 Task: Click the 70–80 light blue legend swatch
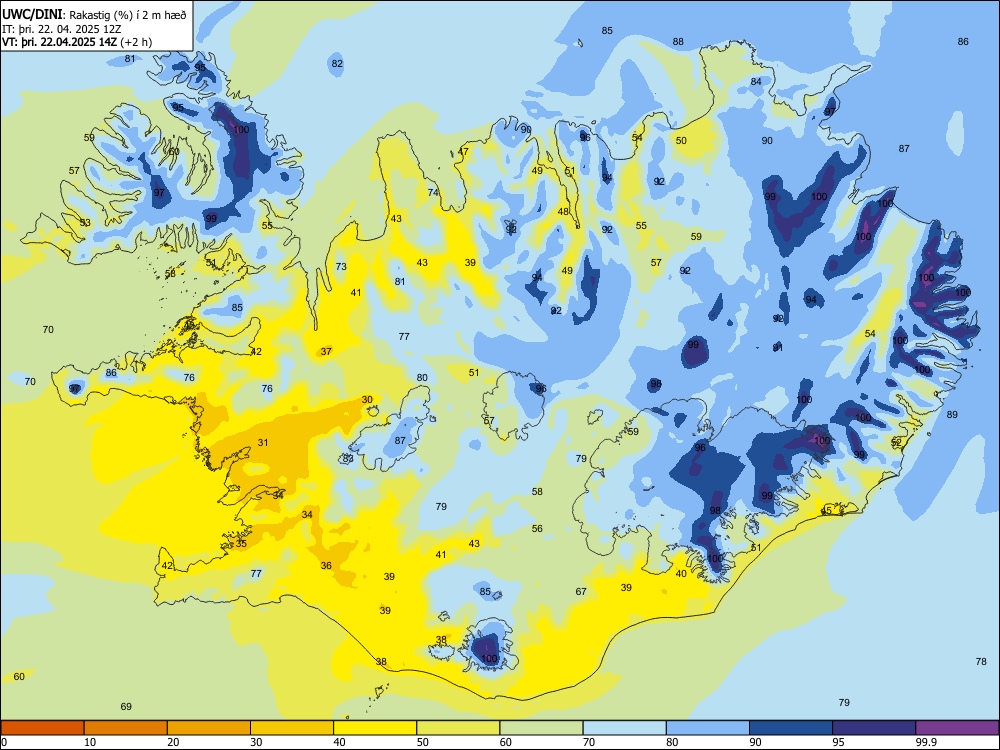[624, 728]
